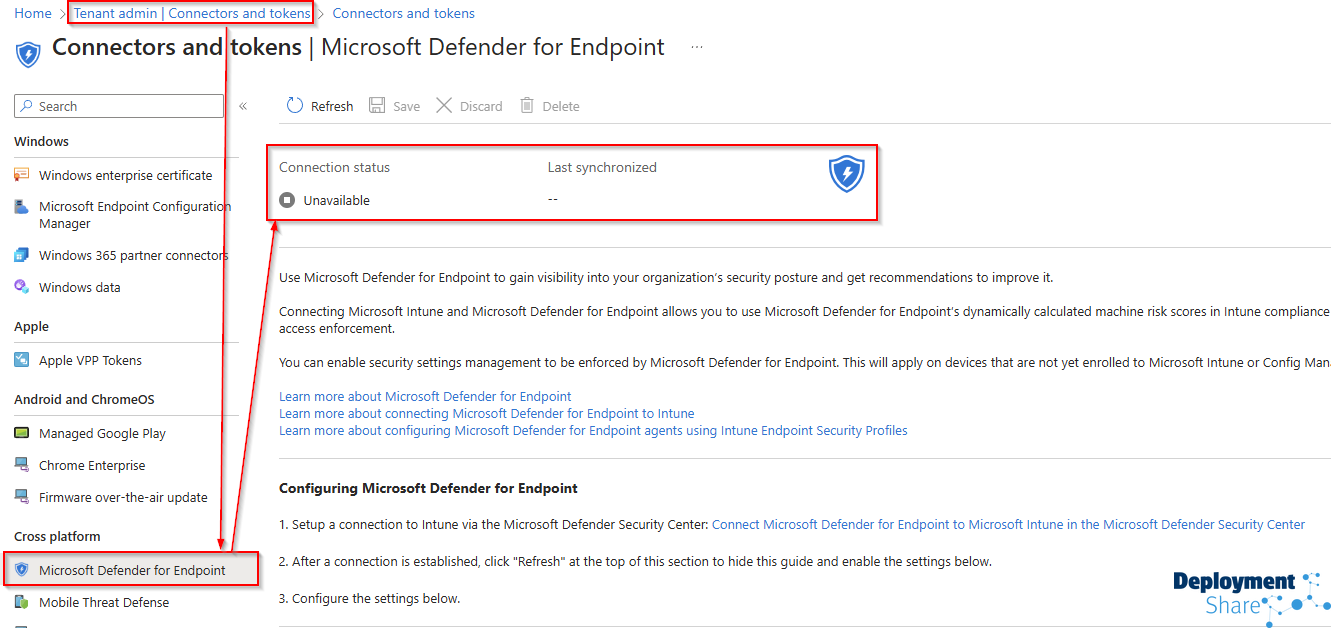
Task: Click Connect Microsoft Defender for Endpoint link
Action: pyautogui.click(x=1008, y=524)
